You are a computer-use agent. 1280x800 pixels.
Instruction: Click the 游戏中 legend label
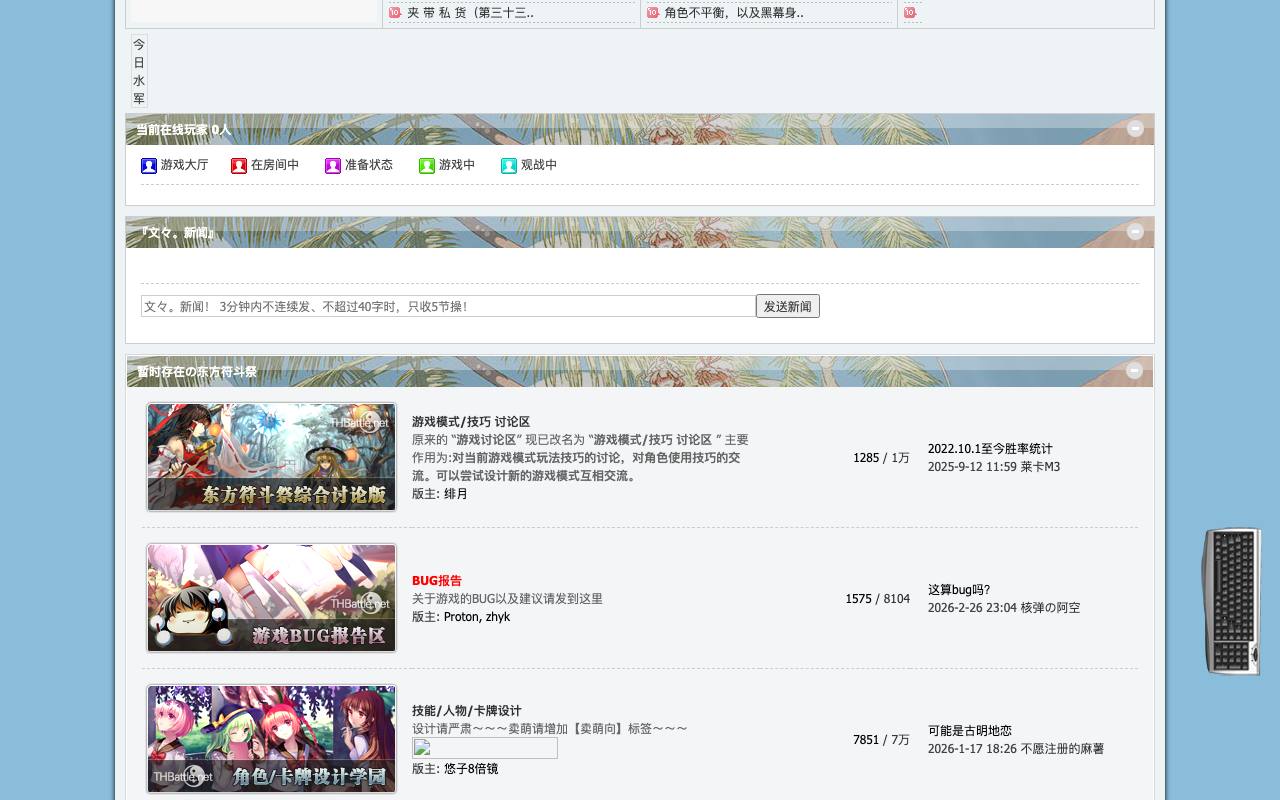click(x=457, y=165)
